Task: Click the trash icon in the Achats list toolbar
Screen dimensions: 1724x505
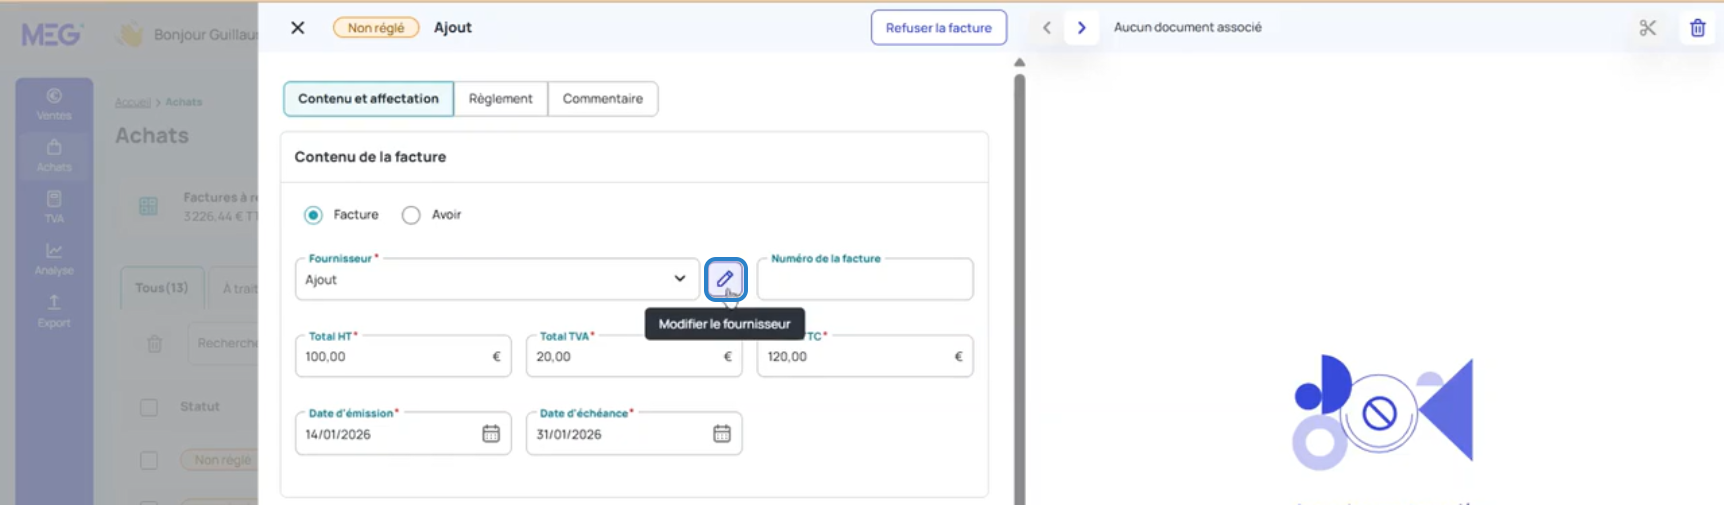Action: (155, 344)
